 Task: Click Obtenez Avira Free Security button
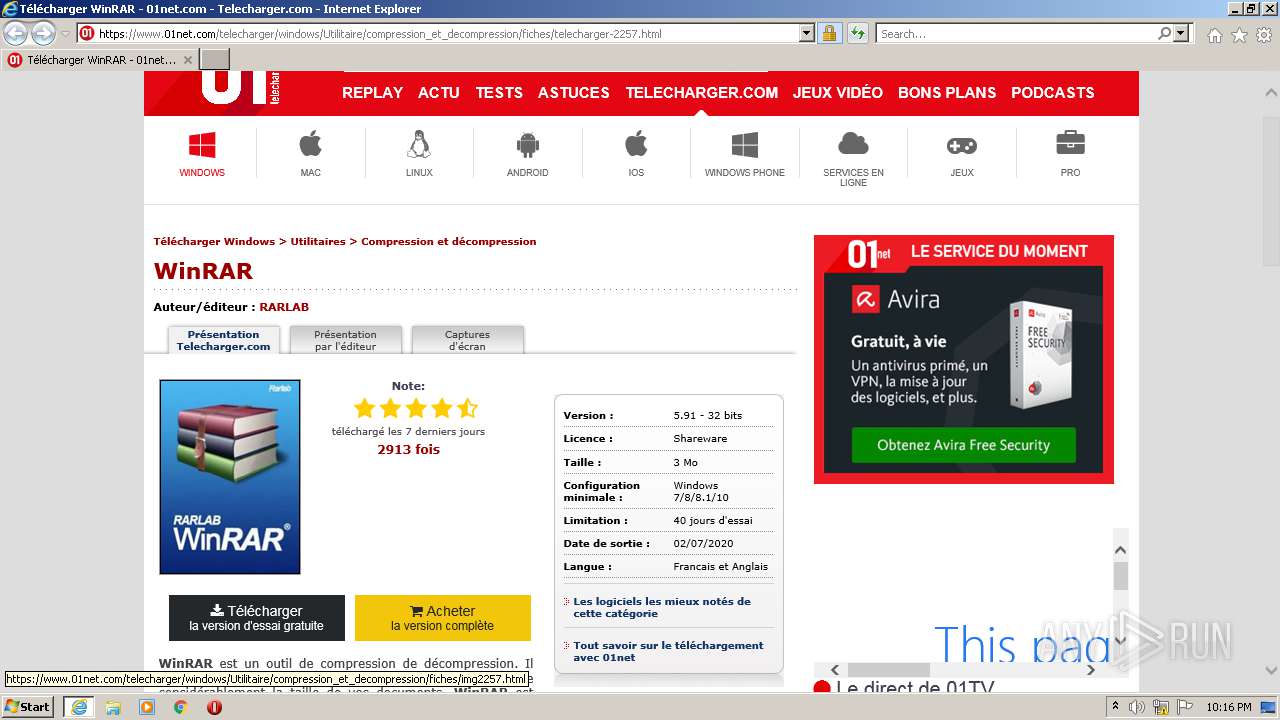click(964, 445)
